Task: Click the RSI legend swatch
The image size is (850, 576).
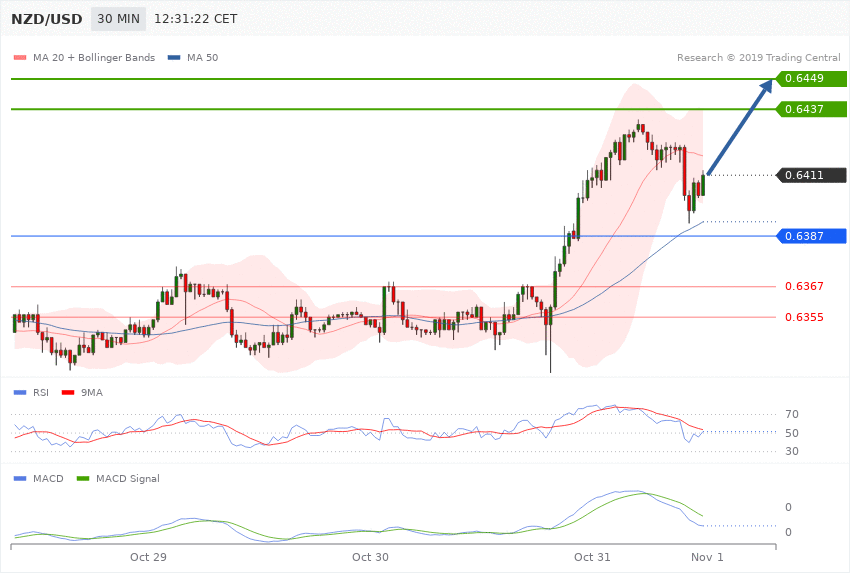Action: coord(20,392)
